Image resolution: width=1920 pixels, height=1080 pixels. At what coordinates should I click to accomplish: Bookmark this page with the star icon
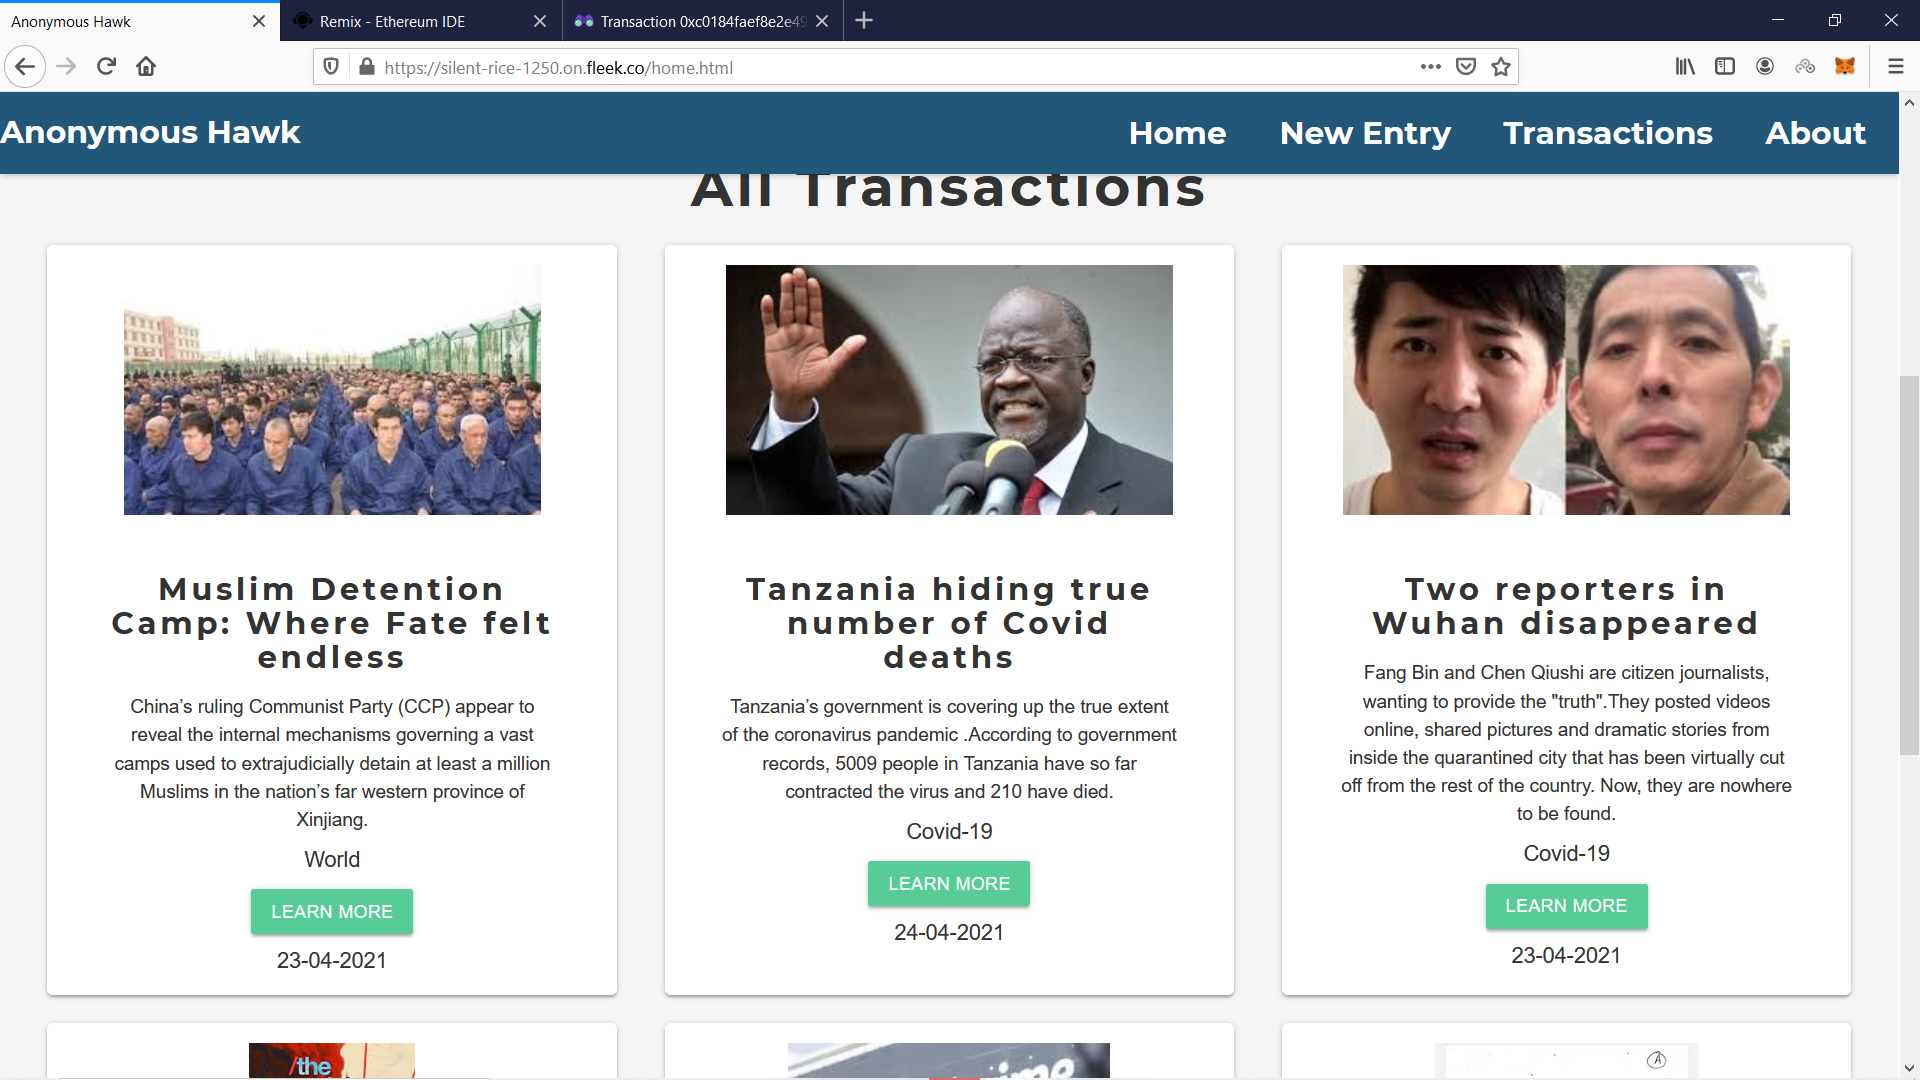click(x=1500, y=67)
